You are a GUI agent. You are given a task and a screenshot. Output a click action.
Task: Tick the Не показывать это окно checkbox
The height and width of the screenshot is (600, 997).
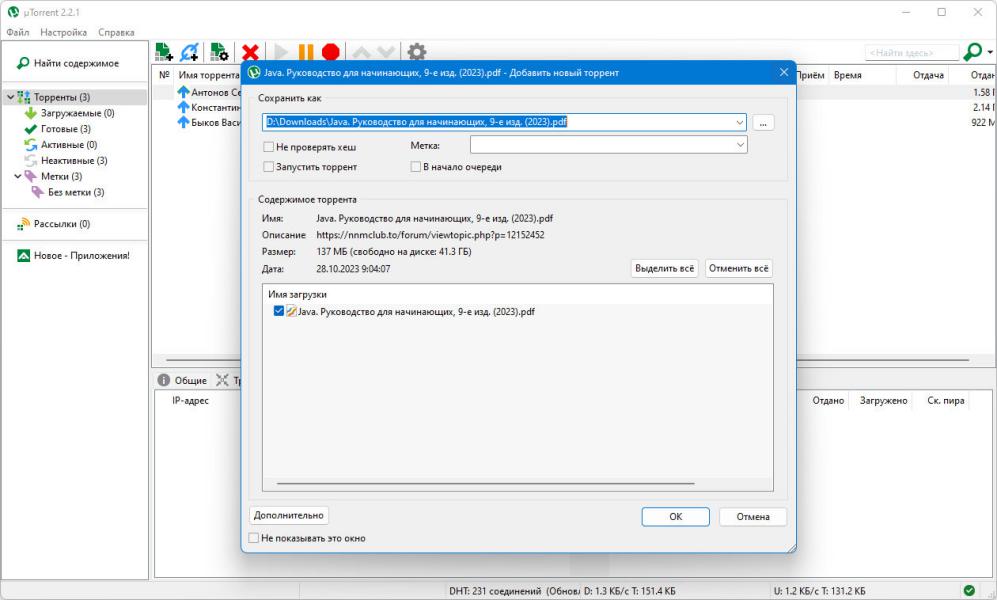pos(254,538)
